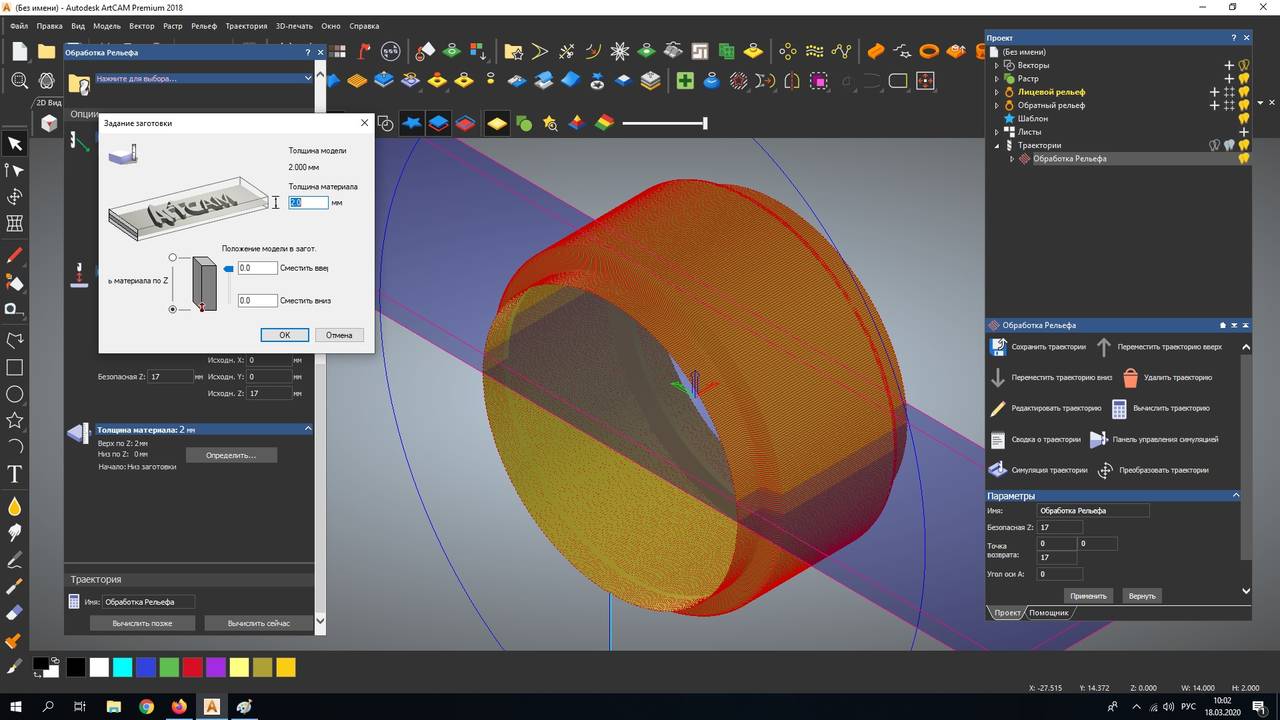Image resolution: width=1280 pixels, height=720 pixels.
Task: Click Edit toolpath pencil icon
Action: [997, 408]
